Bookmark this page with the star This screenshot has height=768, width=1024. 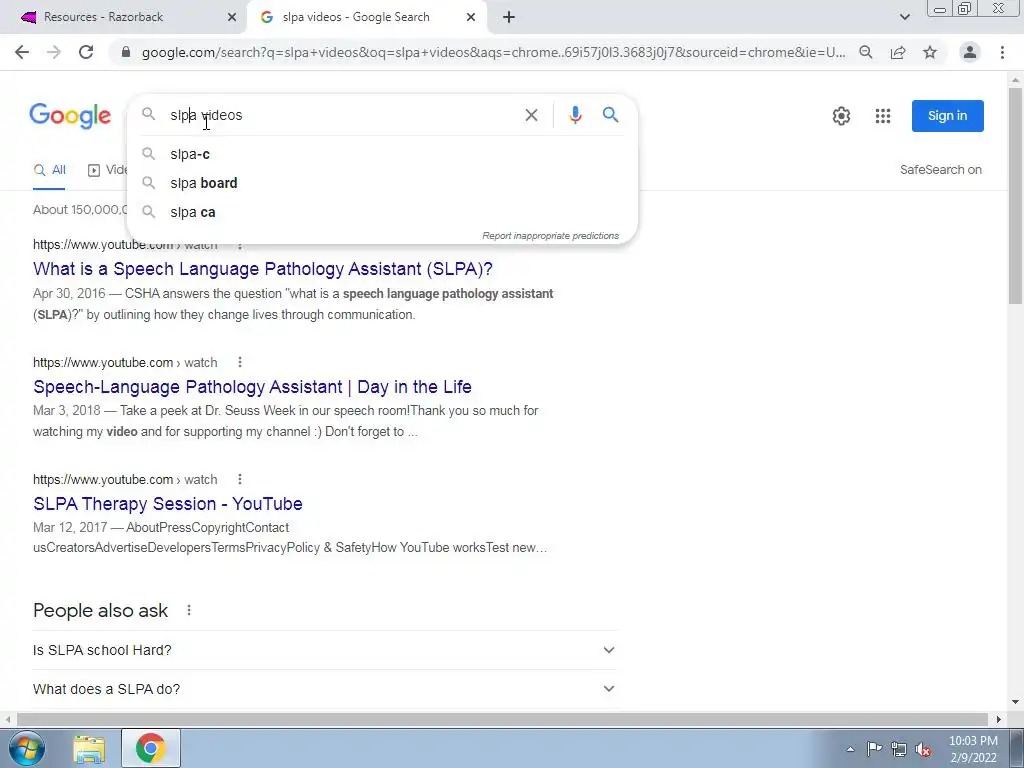(x=930, y=52)
